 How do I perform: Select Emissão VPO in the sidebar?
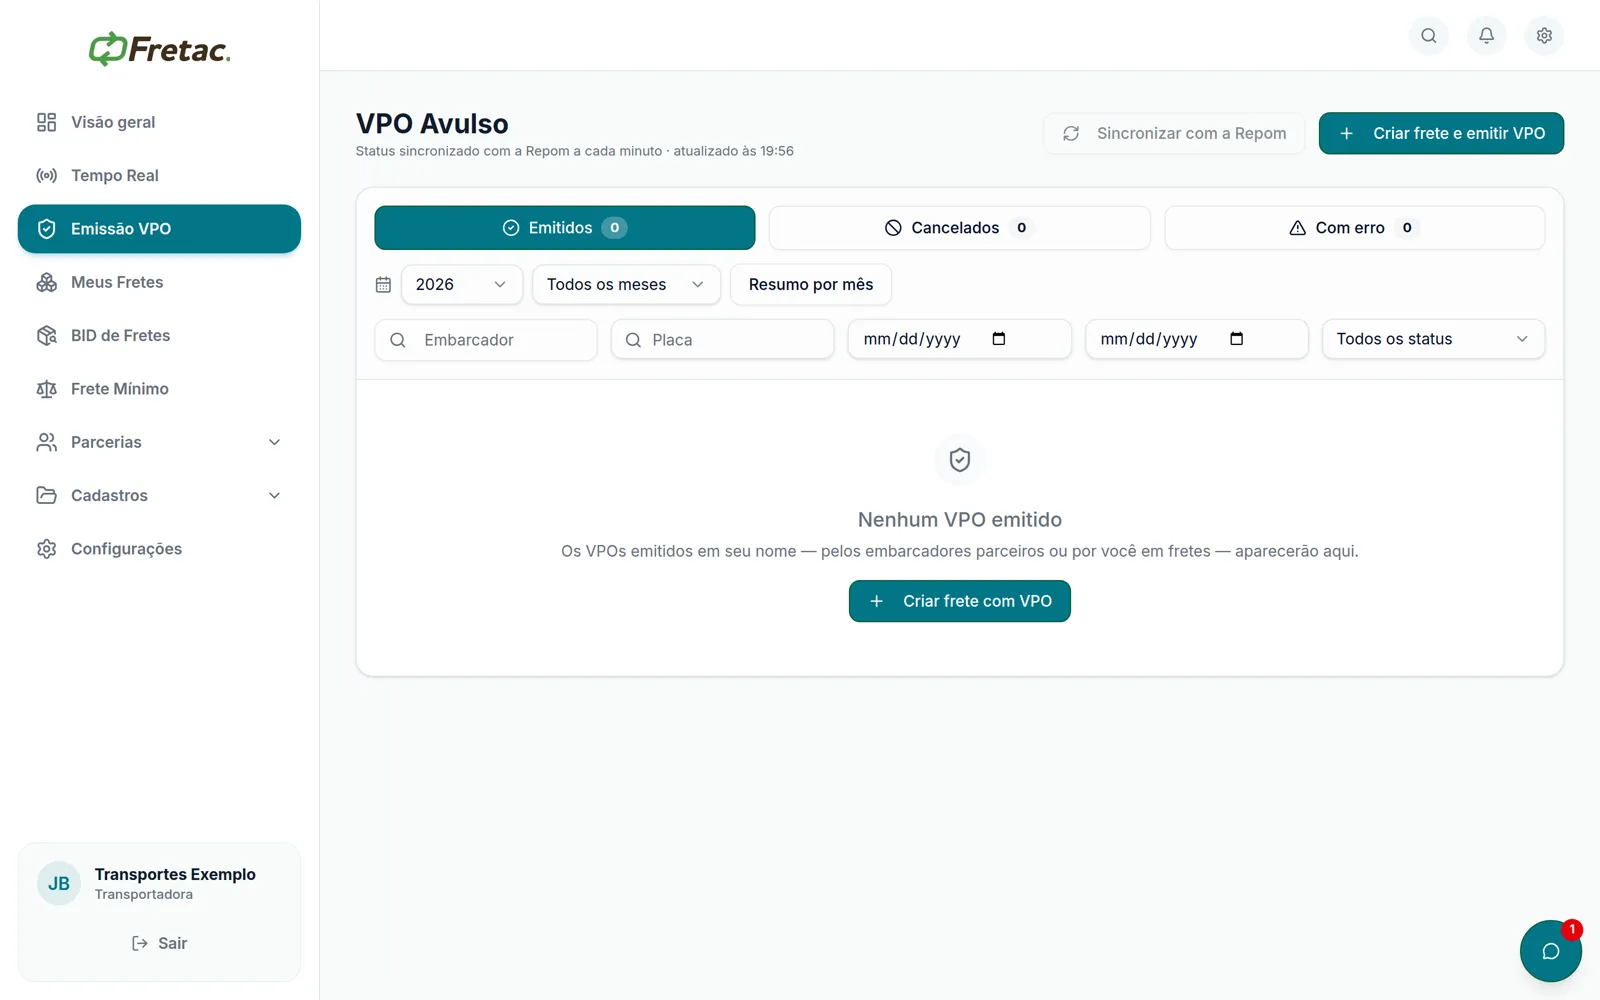click(160, 229)
